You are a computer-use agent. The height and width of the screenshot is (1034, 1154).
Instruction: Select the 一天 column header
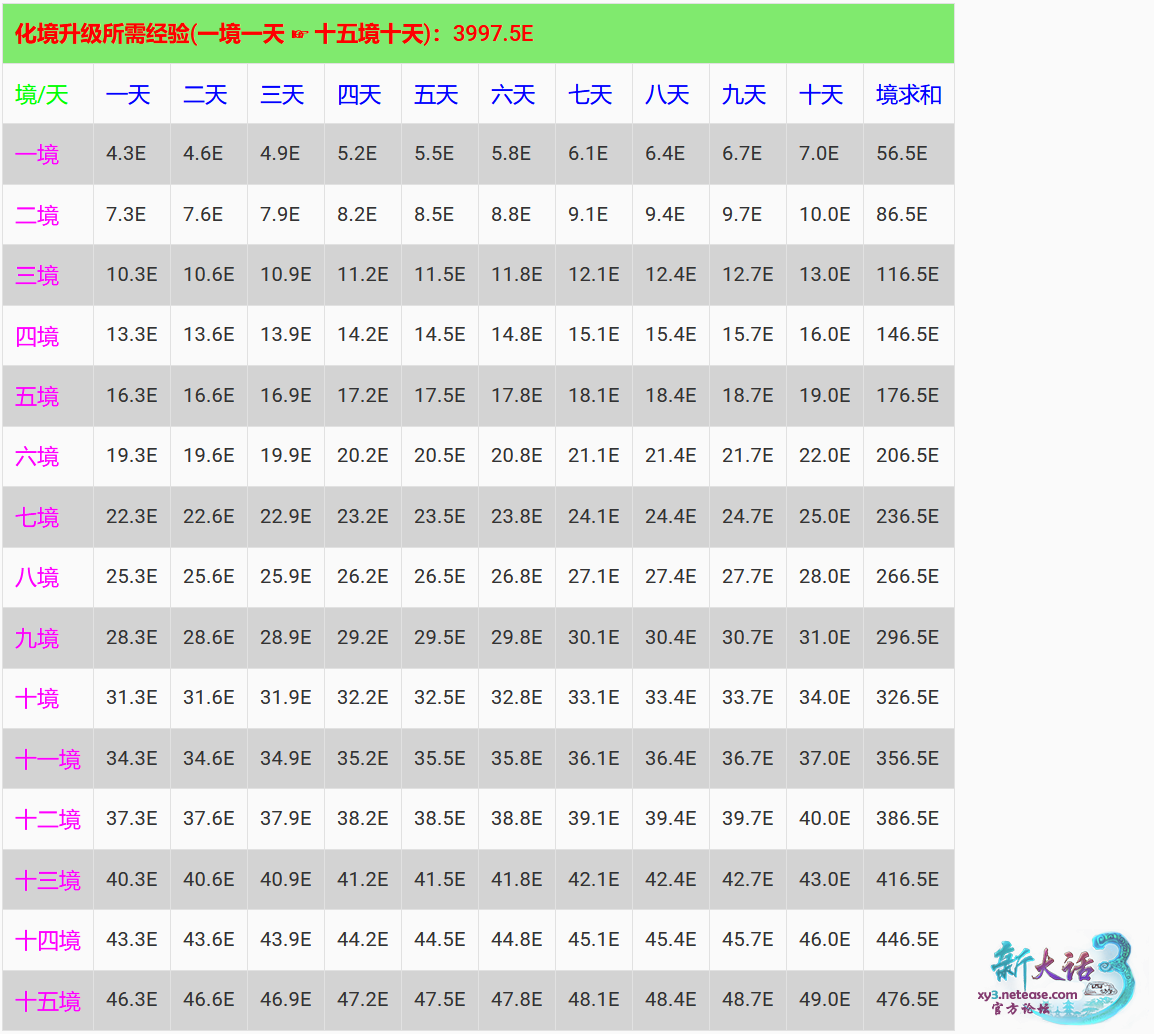132,94
